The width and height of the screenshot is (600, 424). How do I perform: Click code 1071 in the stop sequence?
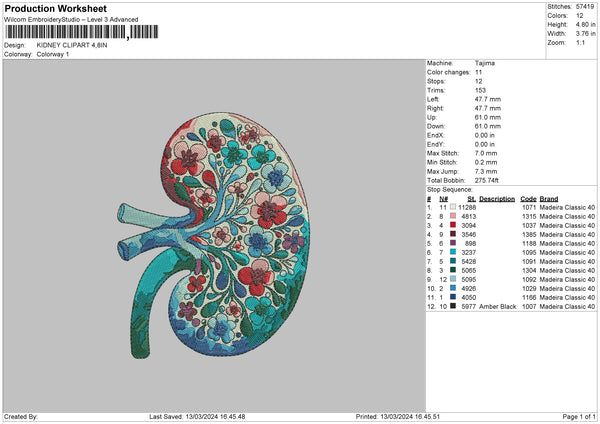coord(529,207)
